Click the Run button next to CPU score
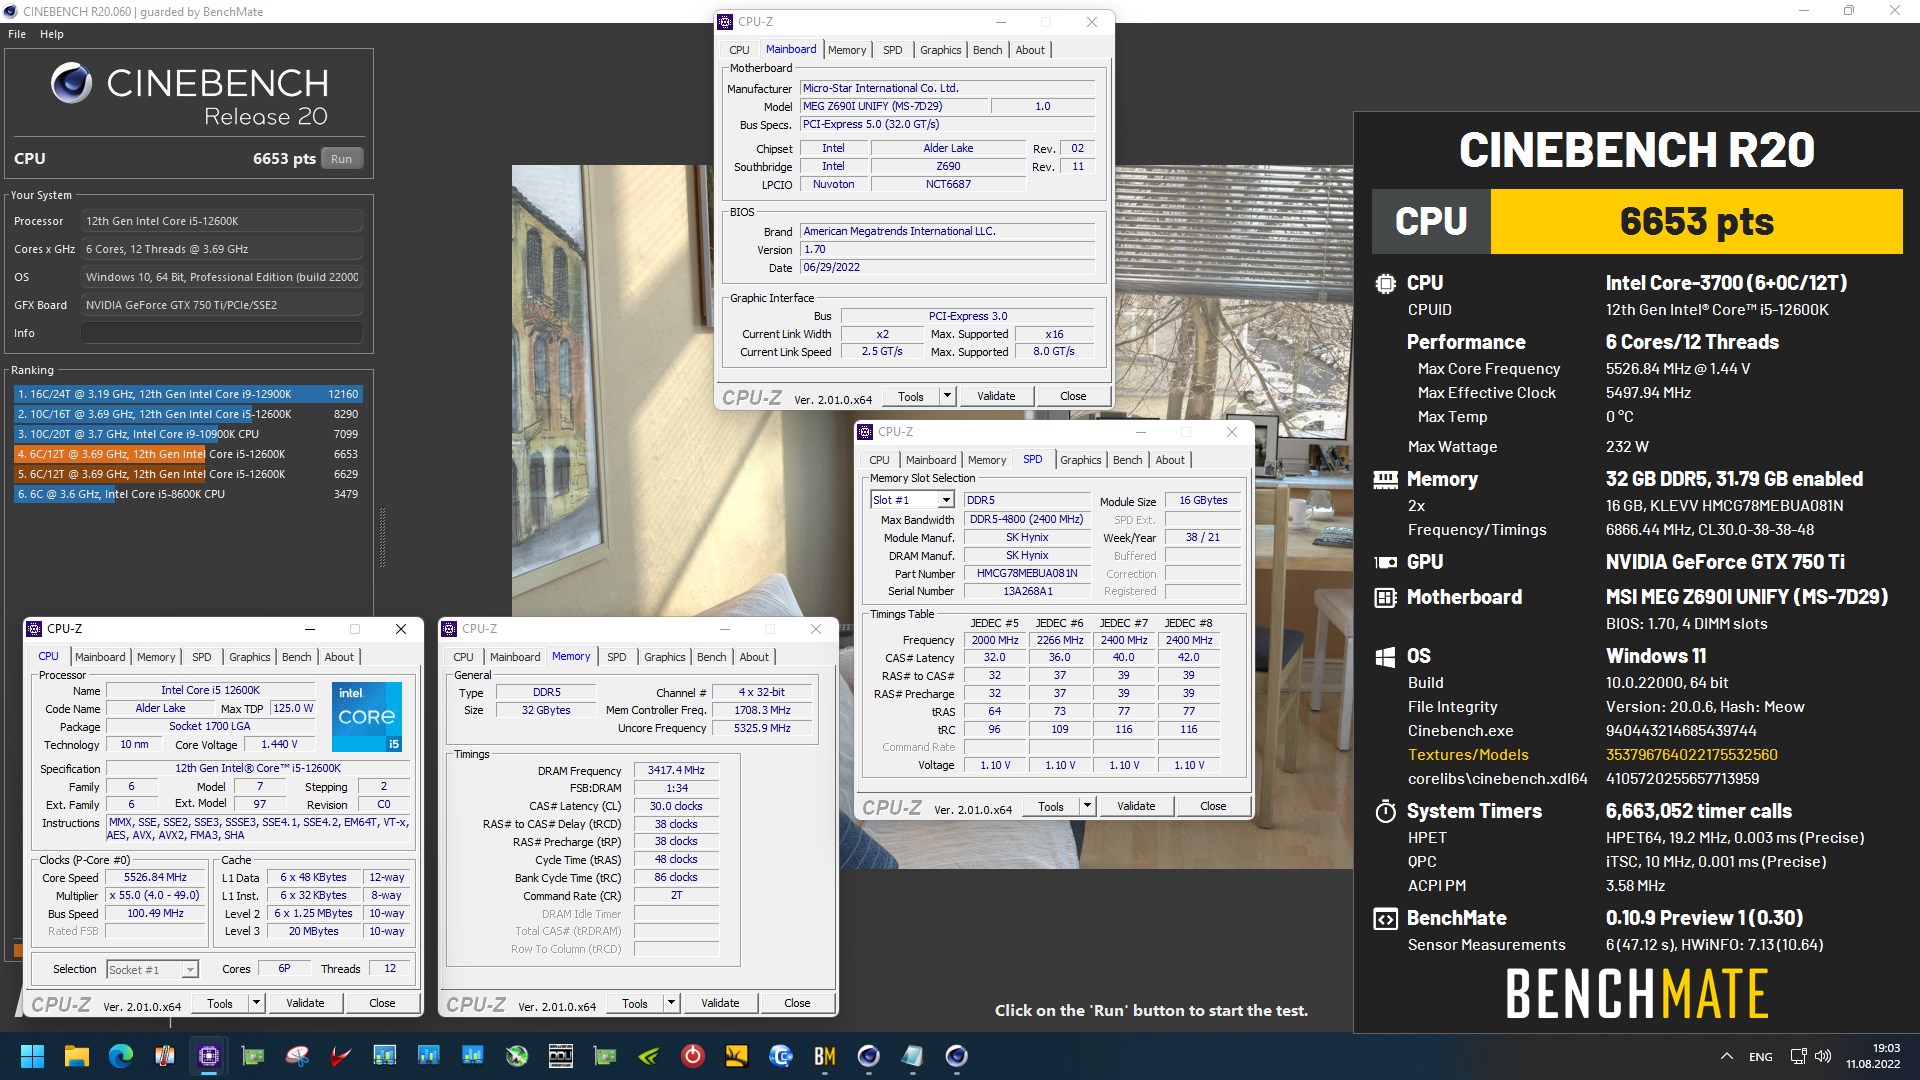1920x1080 pixels. [x=342, y=159]
